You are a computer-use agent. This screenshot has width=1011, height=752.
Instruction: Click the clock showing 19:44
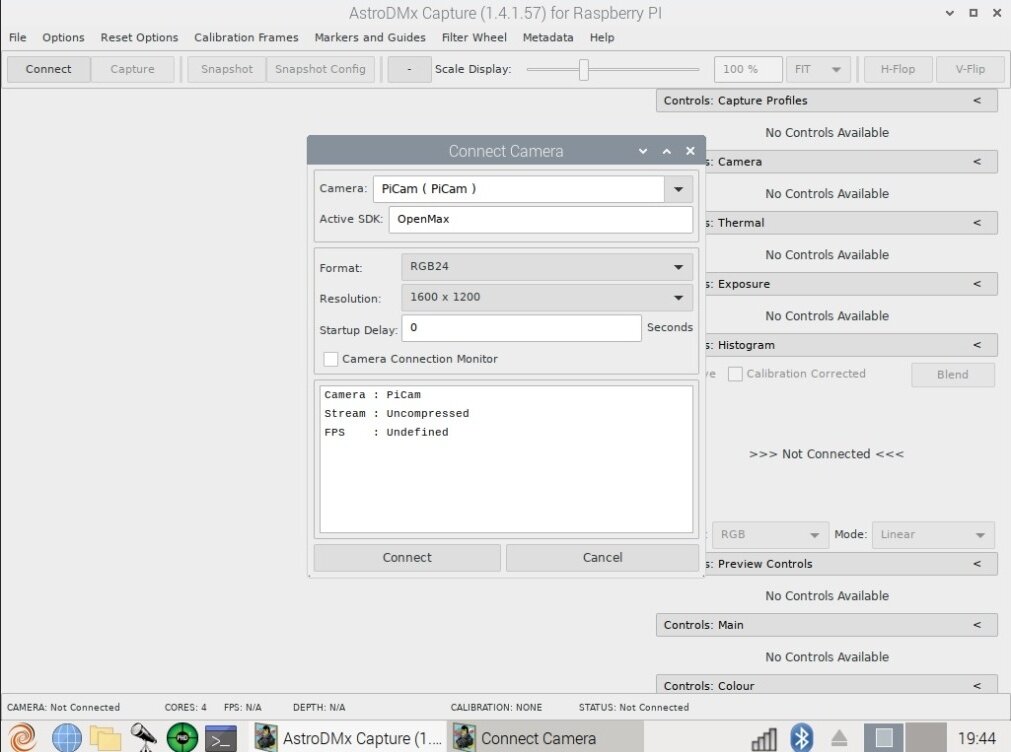(977, 738)
